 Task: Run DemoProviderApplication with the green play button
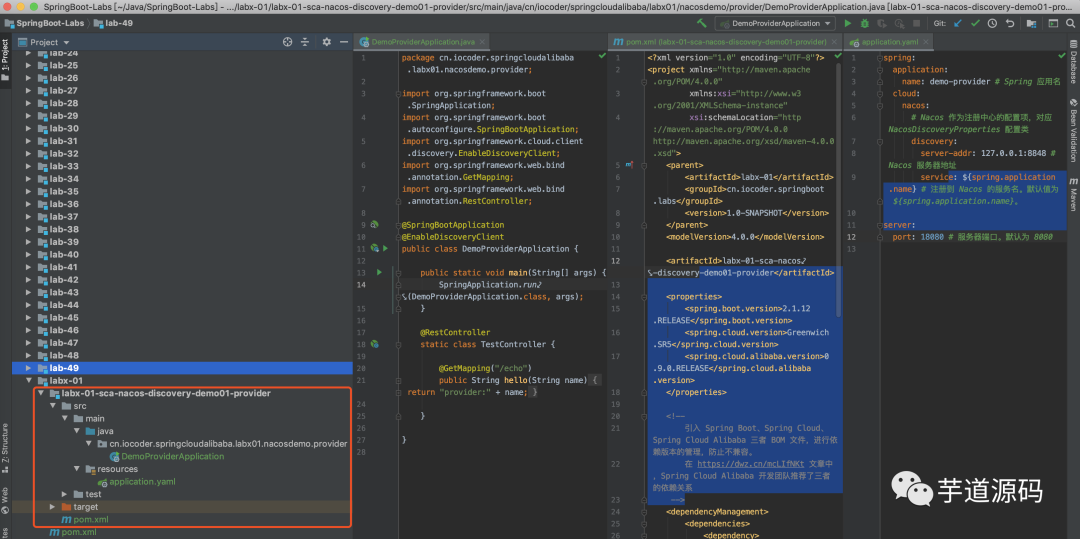[849, 23]
